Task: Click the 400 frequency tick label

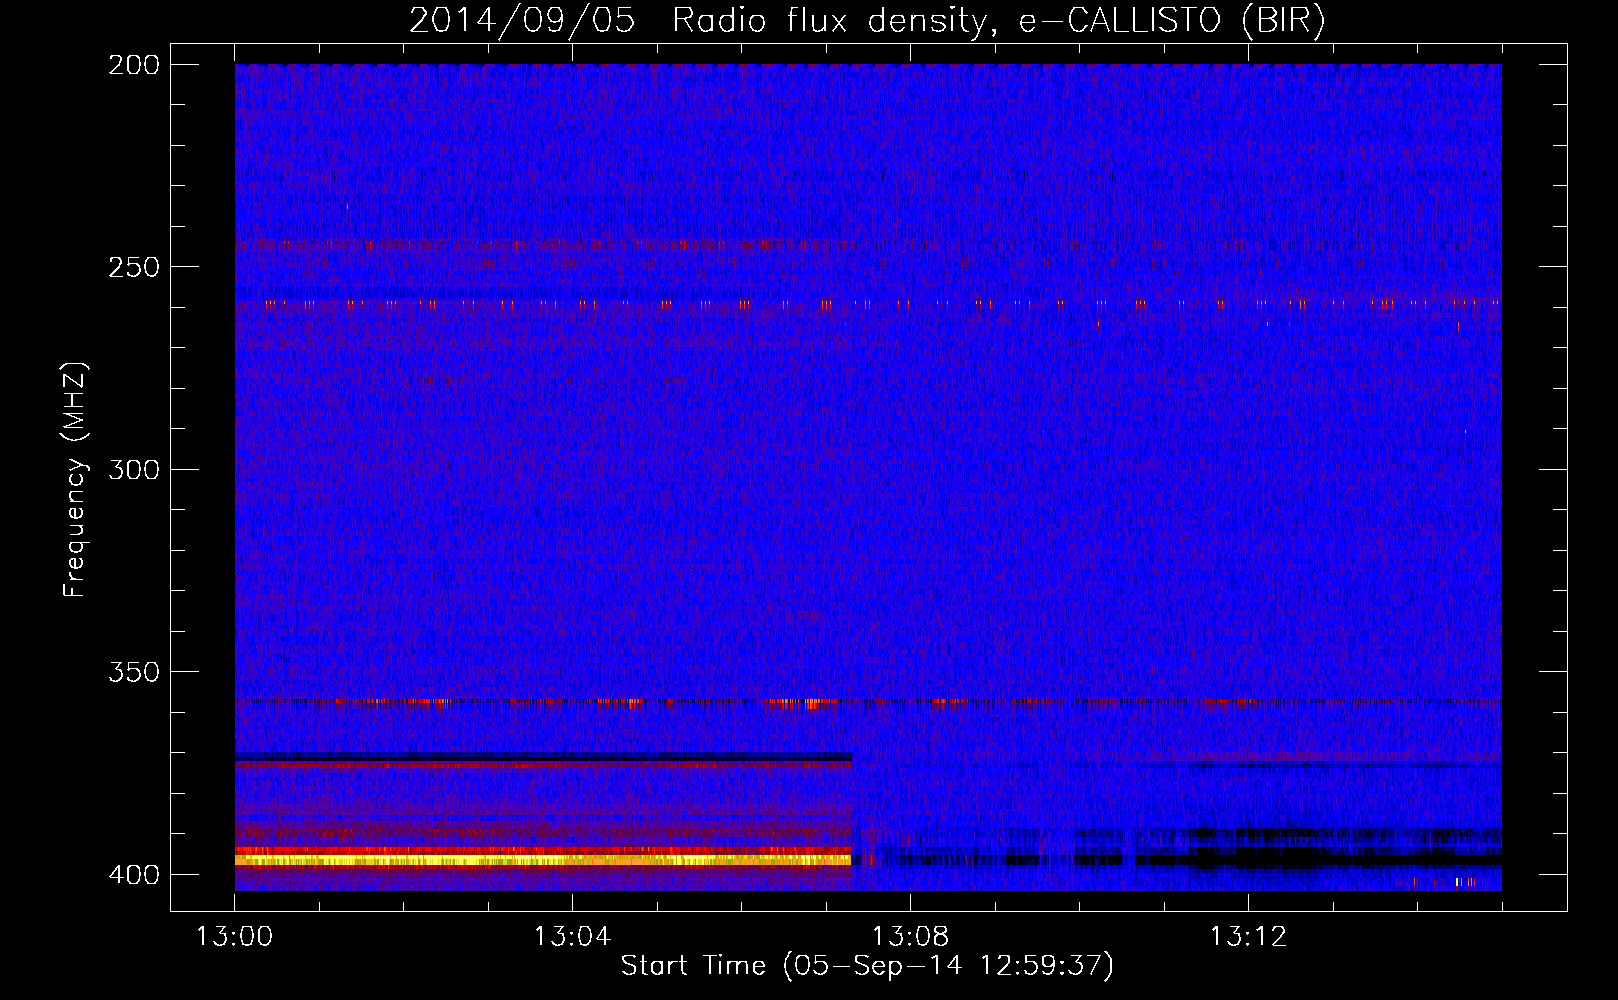Action: 133,875
